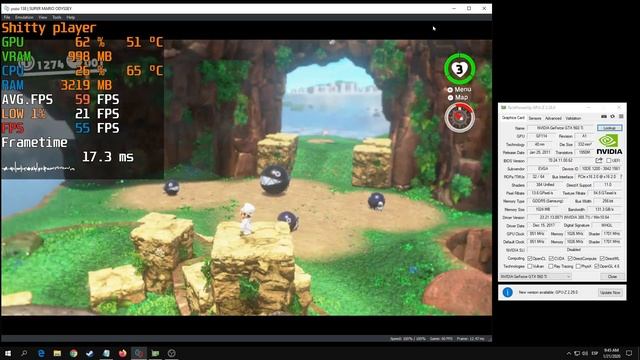
Task: Maximize the yuzu window
Action: (x=469, y=8)
